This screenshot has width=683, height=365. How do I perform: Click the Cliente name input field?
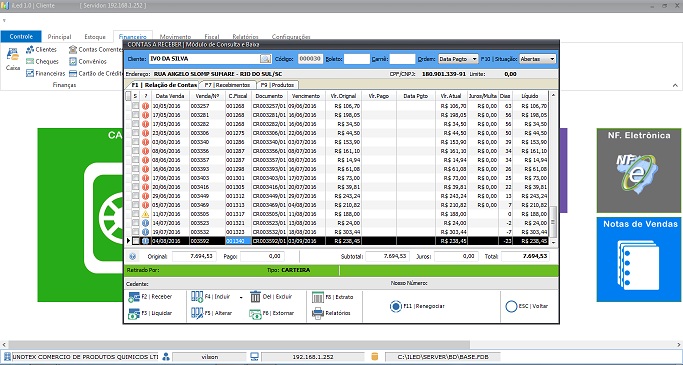pyautogui.click(x=204, y=59)
